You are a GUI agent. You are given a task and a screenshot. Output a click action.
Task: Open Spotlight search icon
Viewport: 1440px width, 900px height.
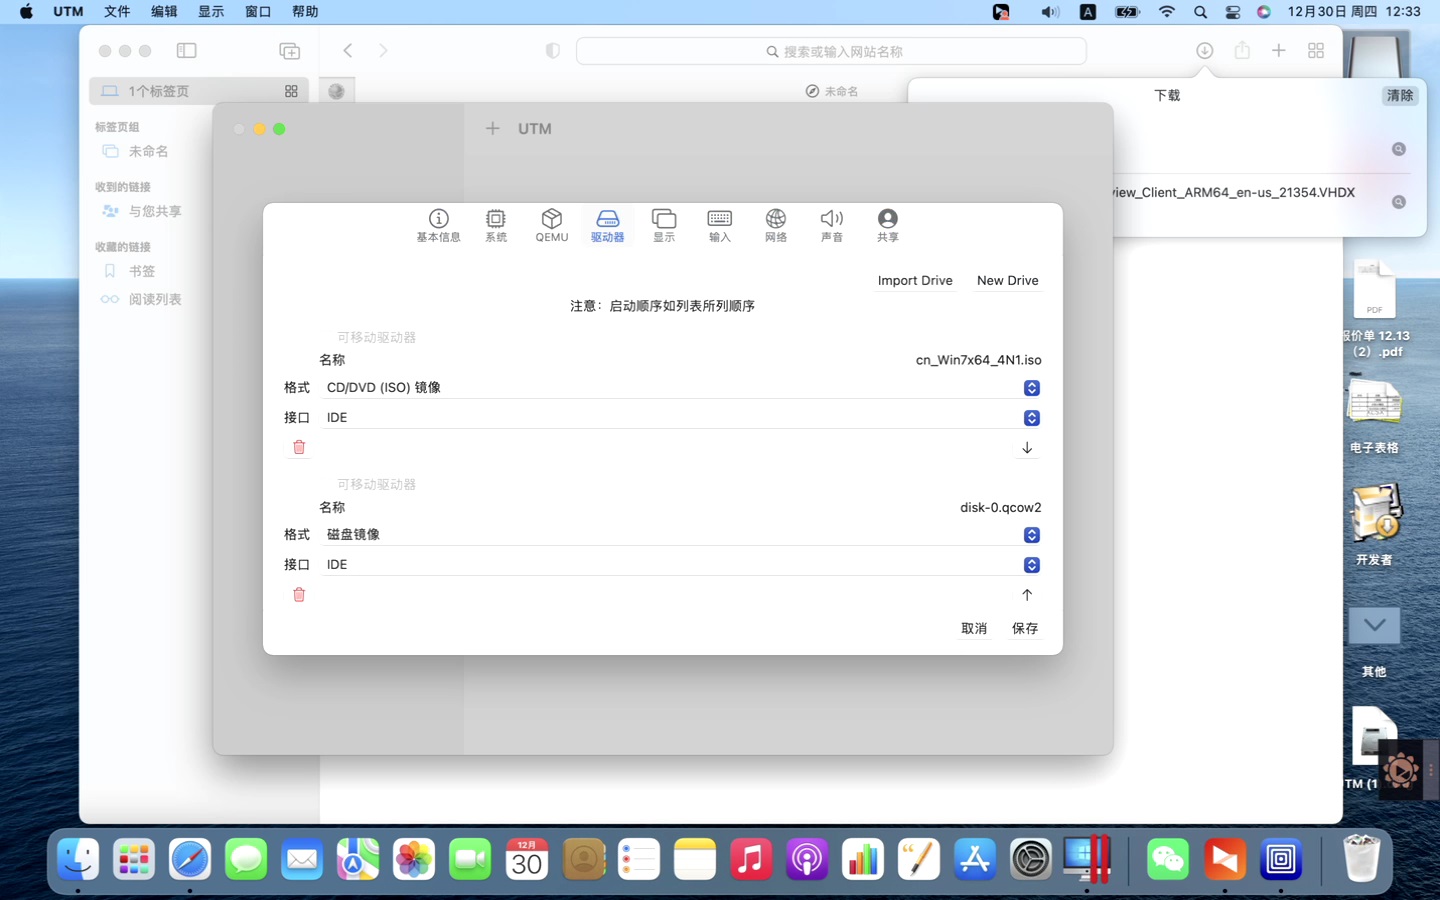click(1200, 12)
